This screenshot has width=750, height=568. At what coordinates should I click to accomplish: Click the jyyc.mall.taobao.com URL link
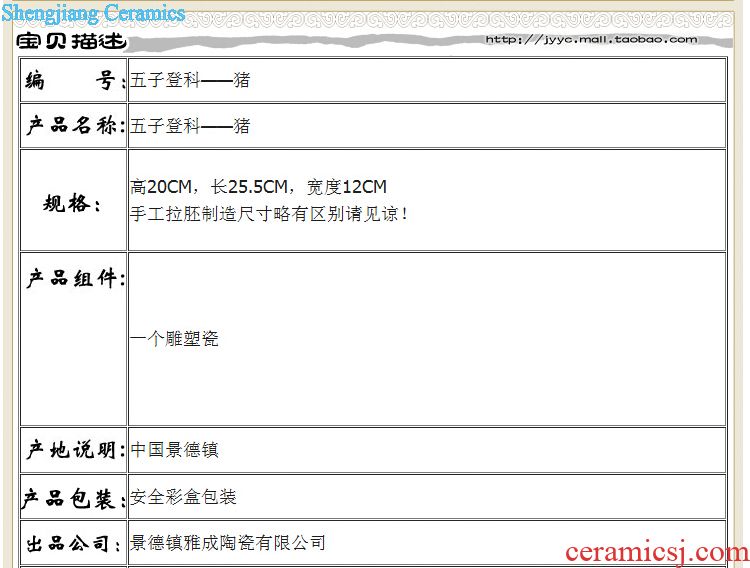[x=591, y=39]
